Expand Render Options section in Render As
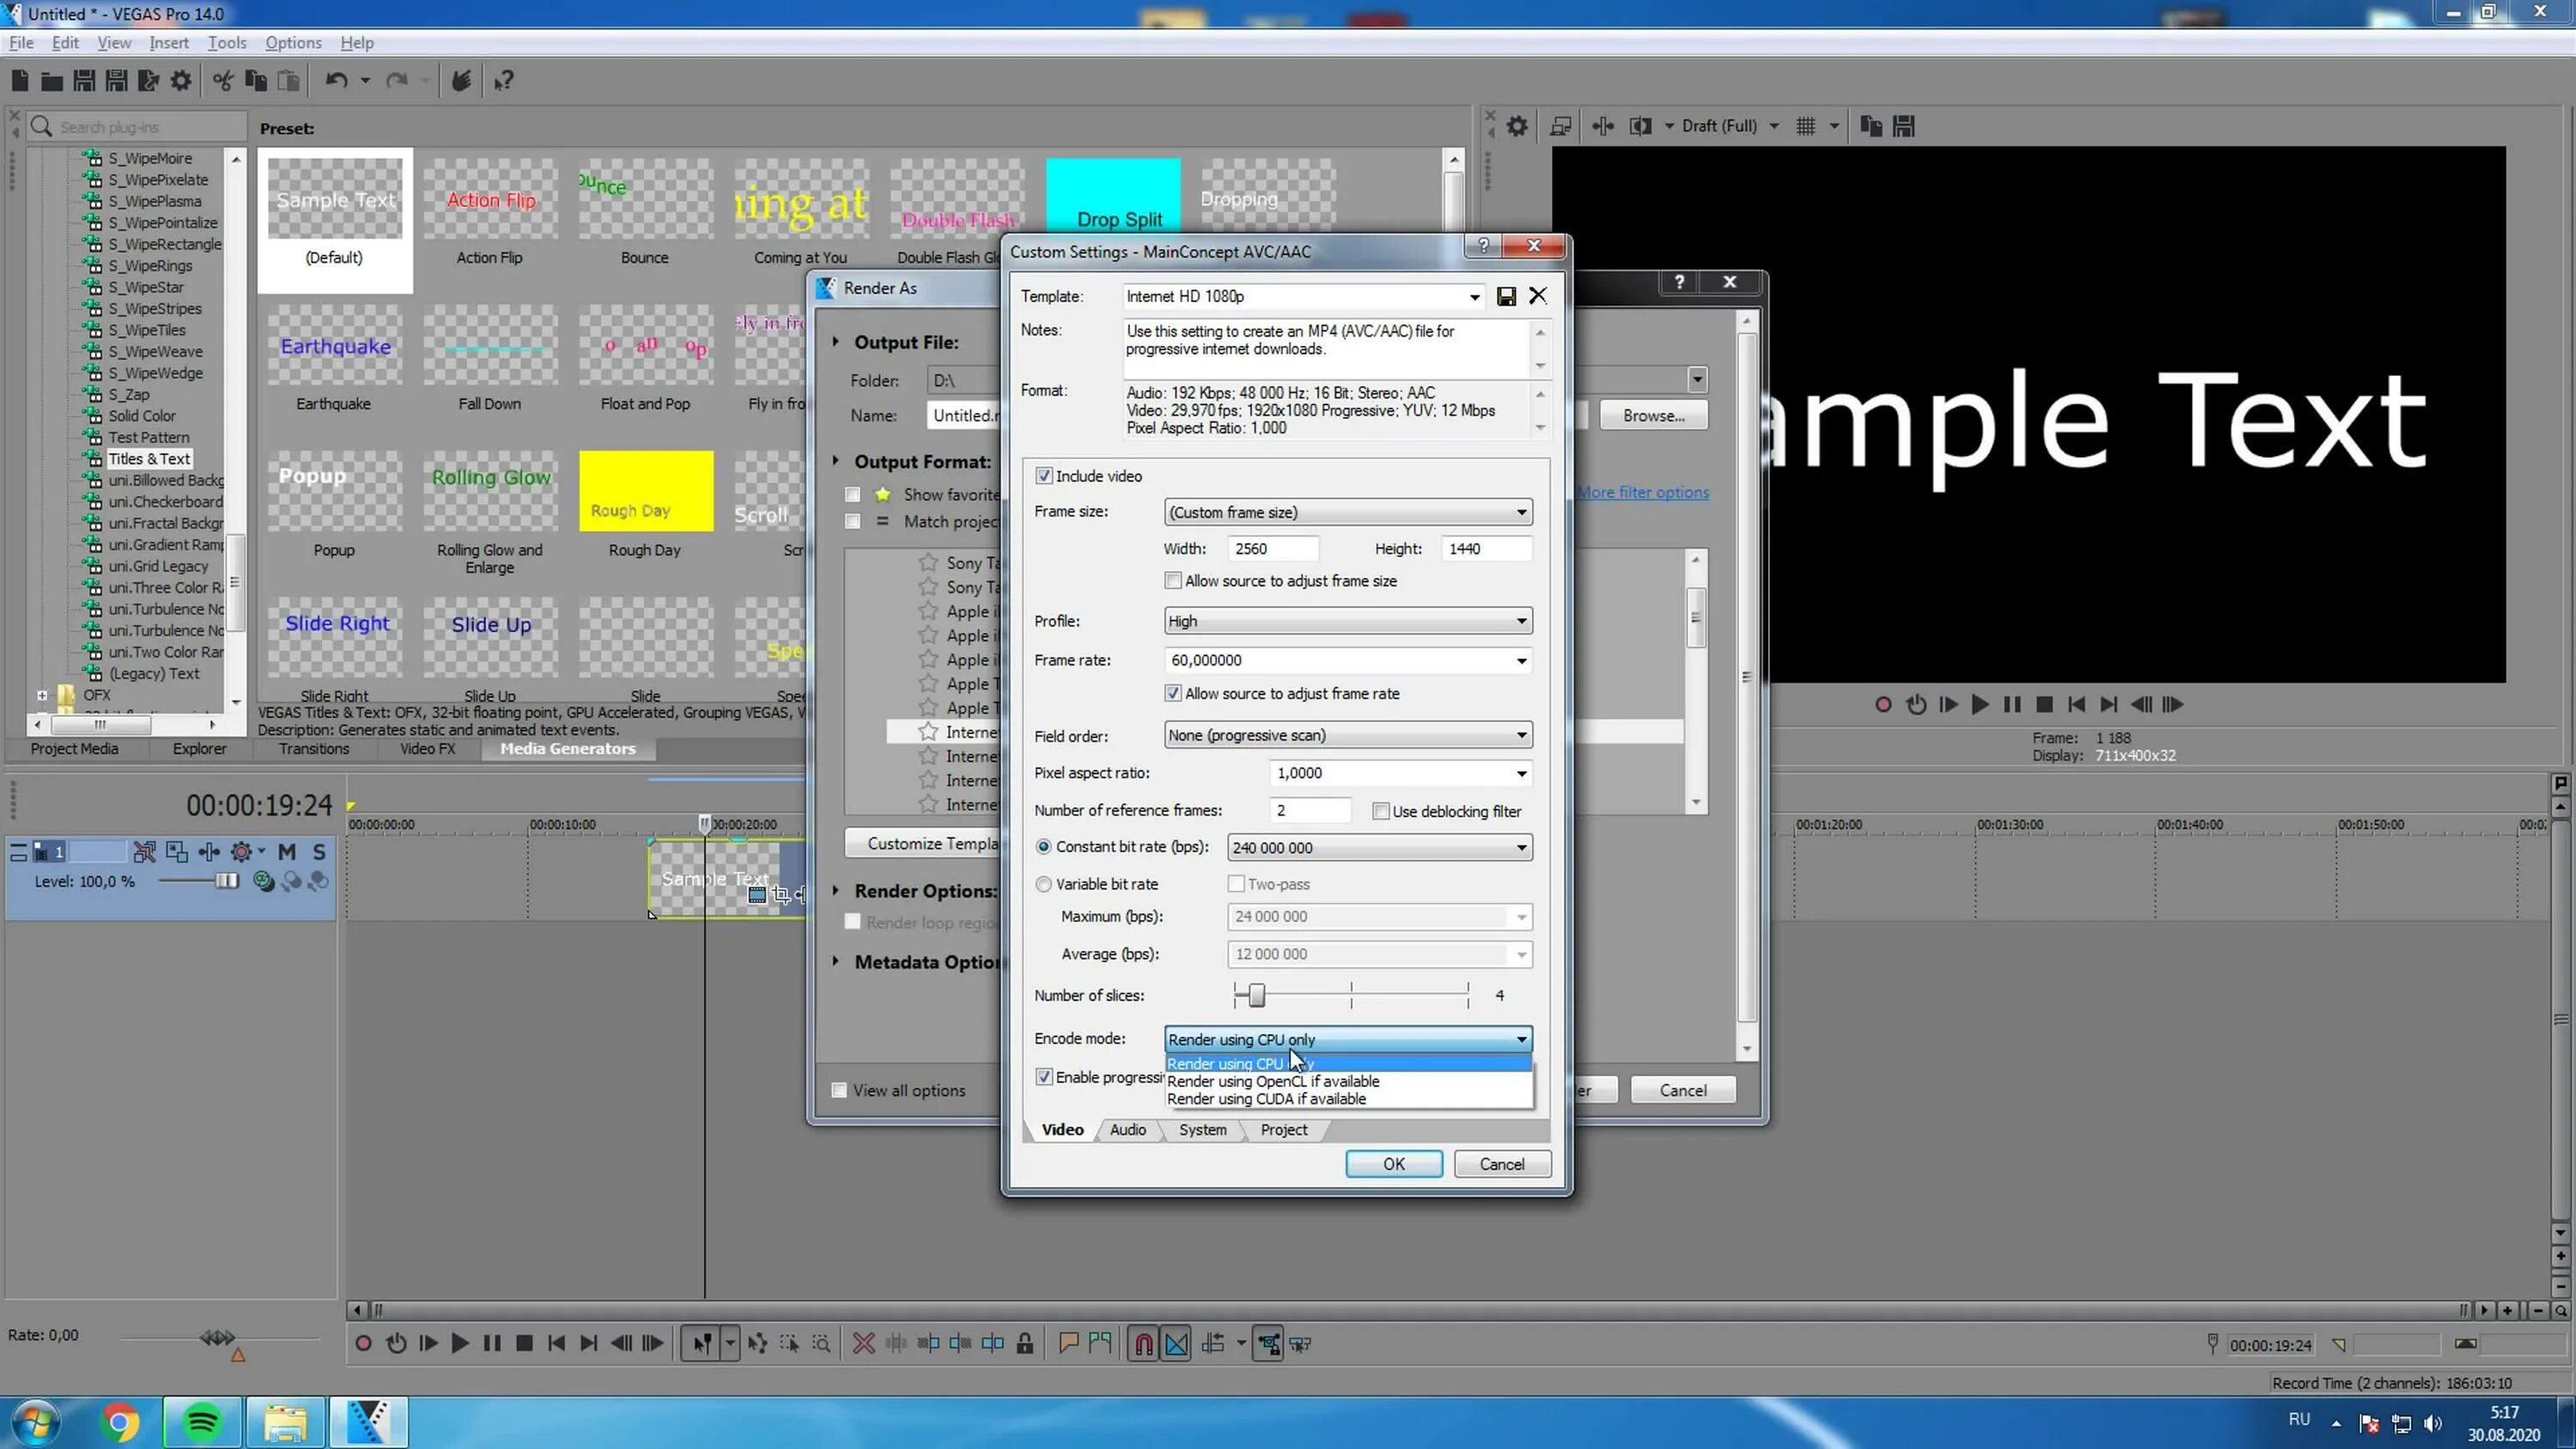The width and height of the screenshot is (2576, 1449). 836,891
